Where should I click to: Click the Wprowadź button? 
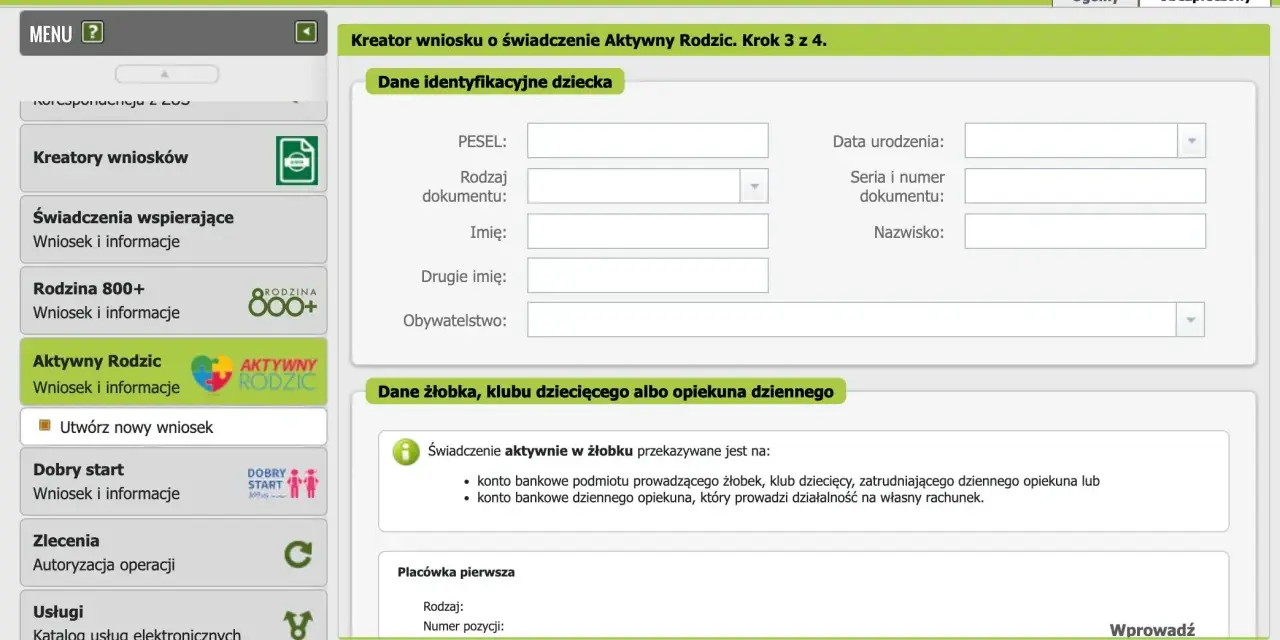tap(1152, 630)
